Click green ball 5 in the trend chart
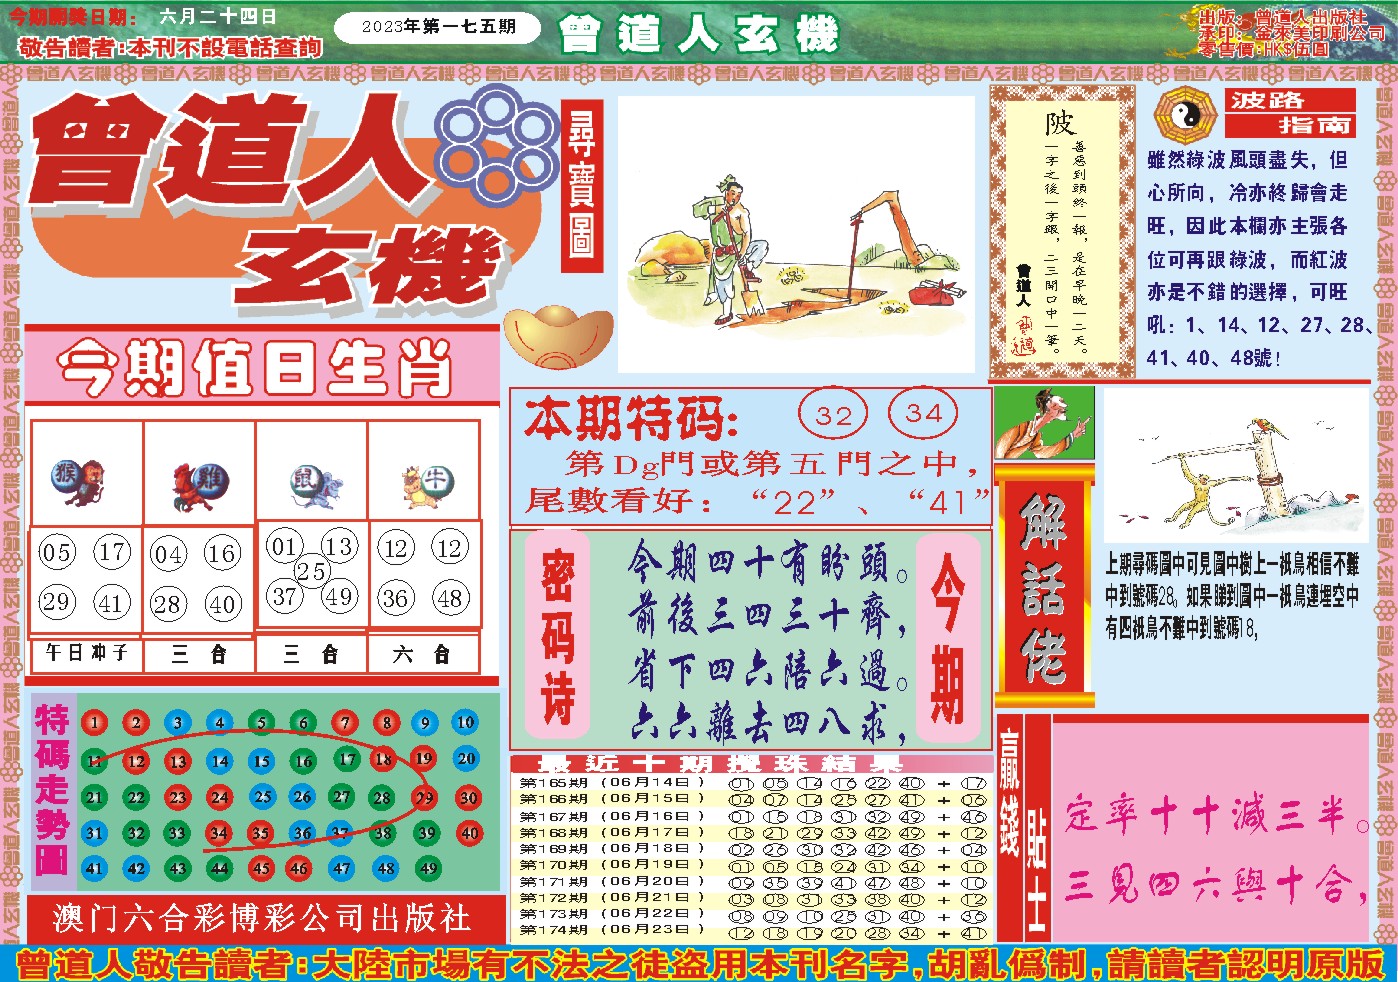The image size is (1398, 982). (261, 722)
